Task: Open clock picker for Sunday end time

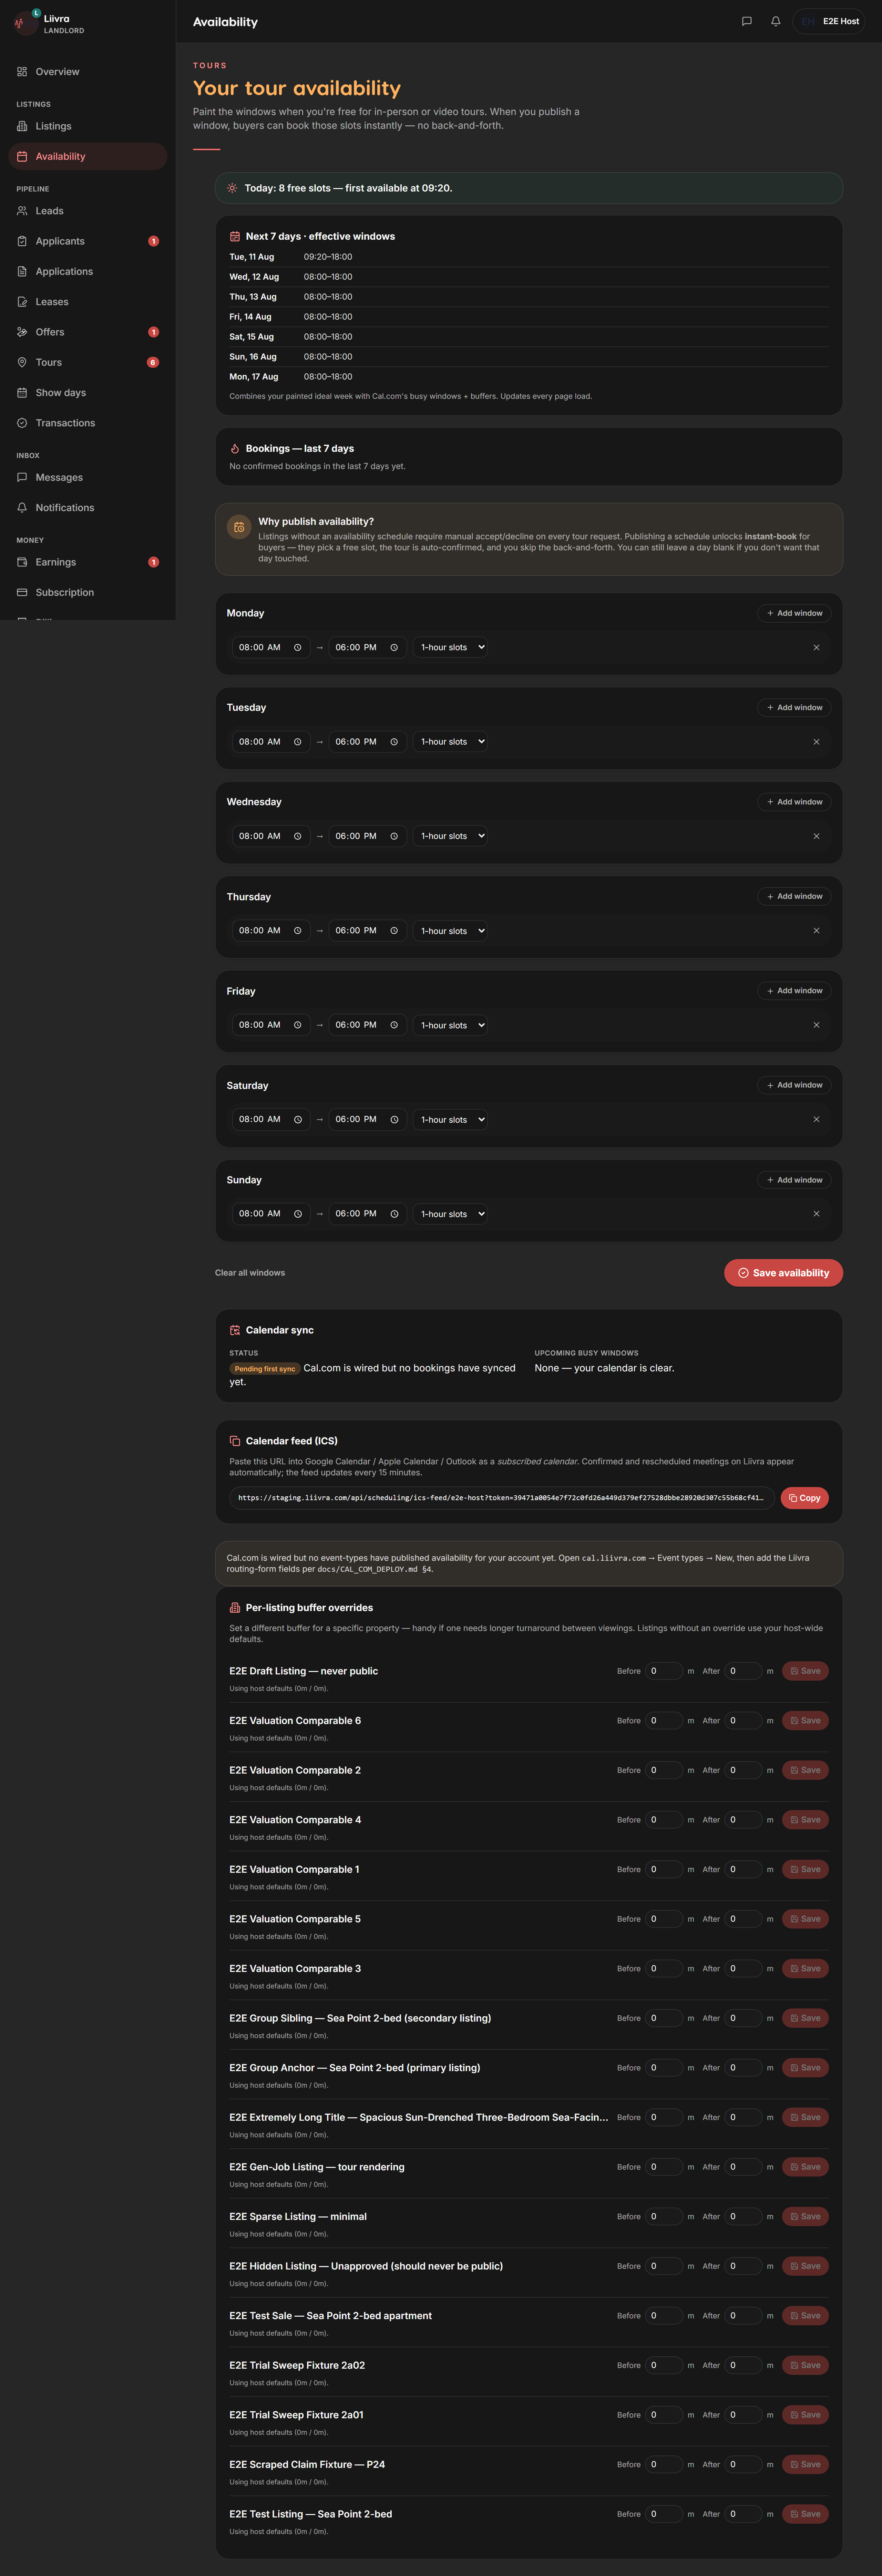Action: pos(394,1214)
